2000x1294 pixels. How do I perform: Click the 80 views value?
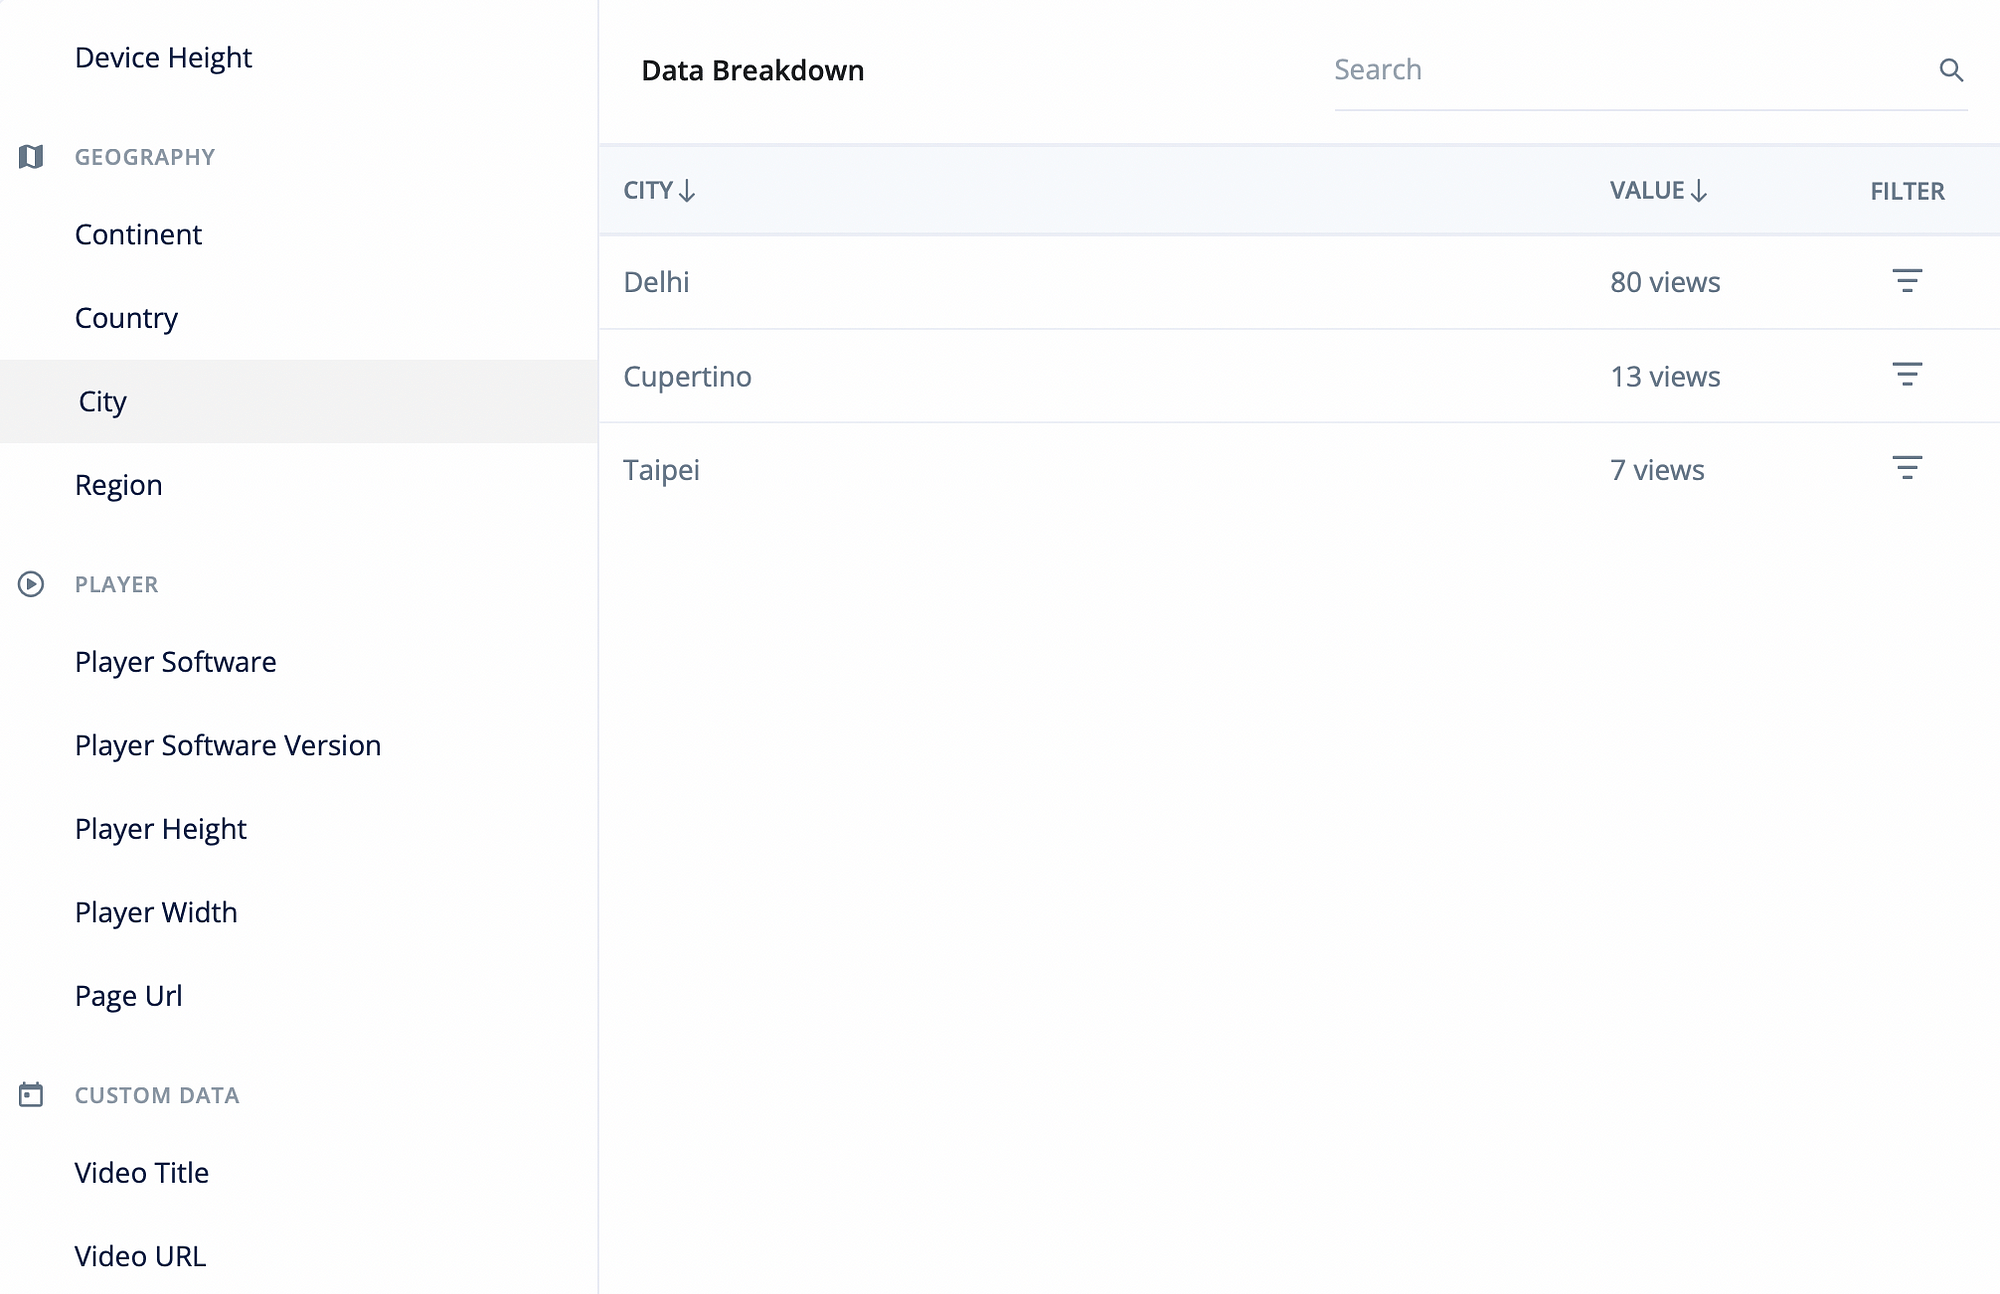pos(1665,282)
